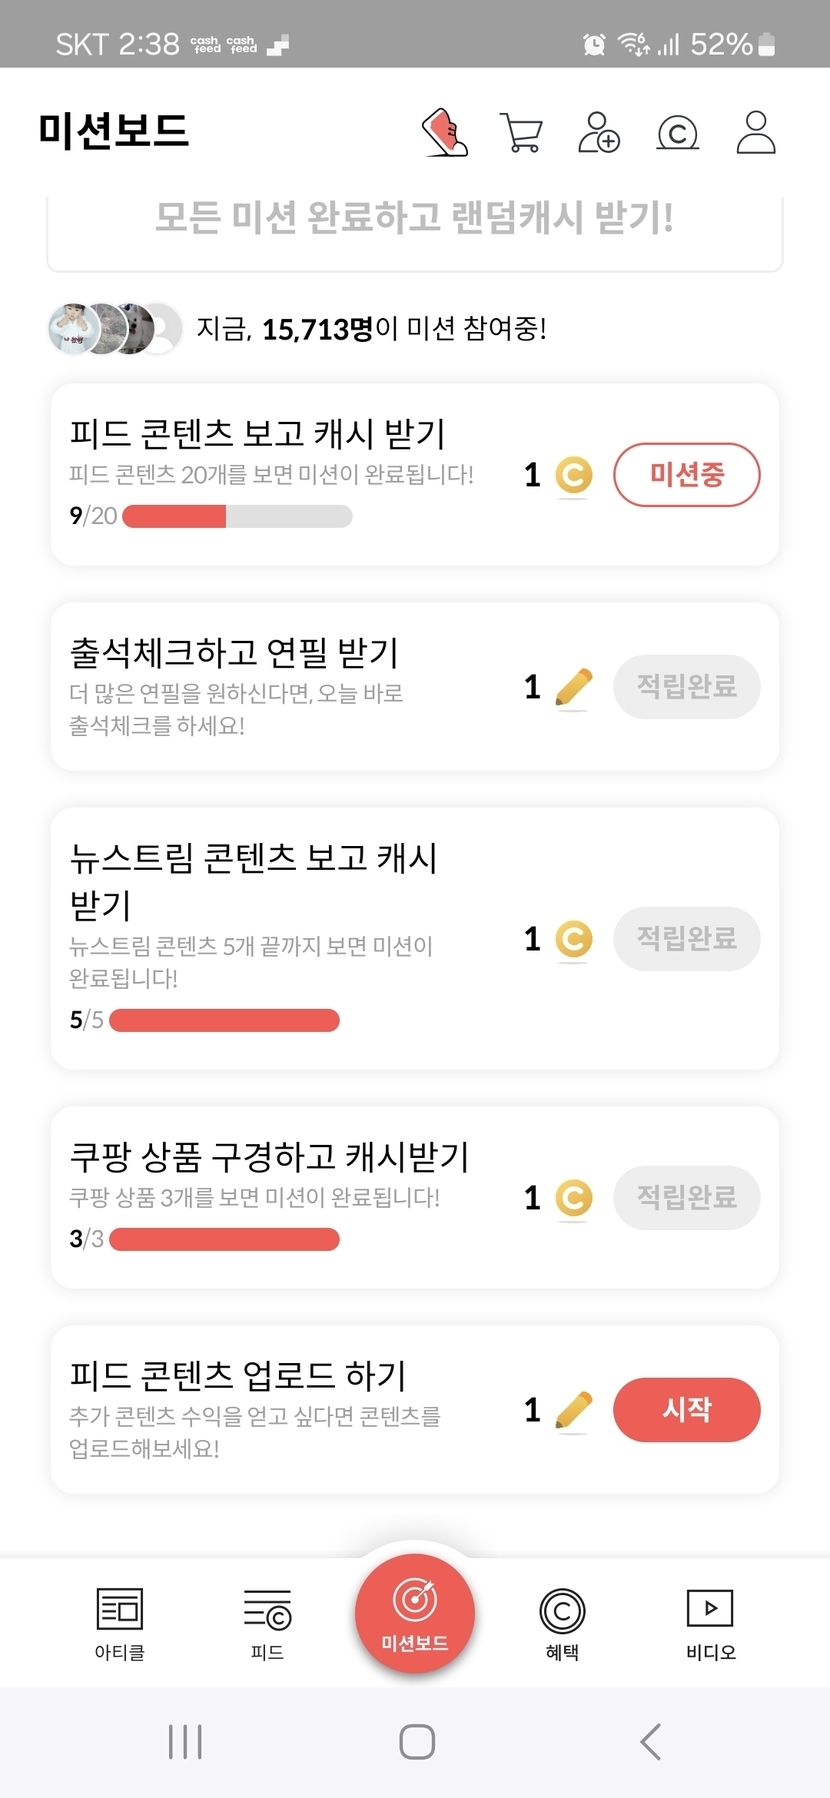Switch to the 피드 tab
Screen dimensions: 830x1798
pyautogui.click(x=267, y=1624)
